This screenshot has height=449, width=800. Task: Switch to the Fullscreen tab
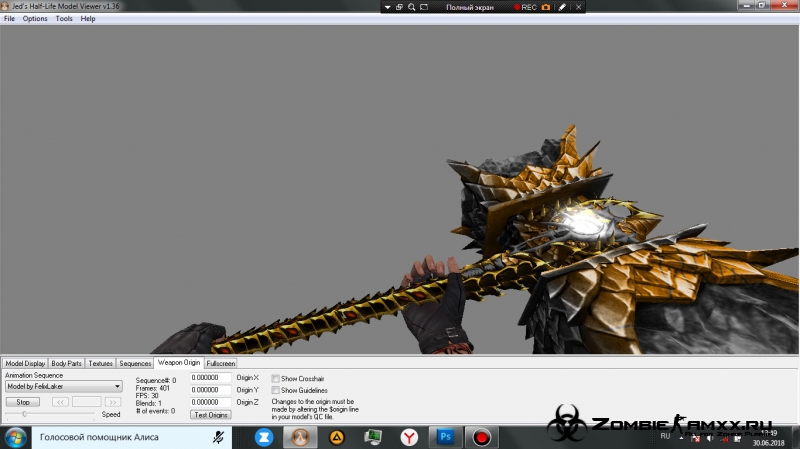coord(220,363)
